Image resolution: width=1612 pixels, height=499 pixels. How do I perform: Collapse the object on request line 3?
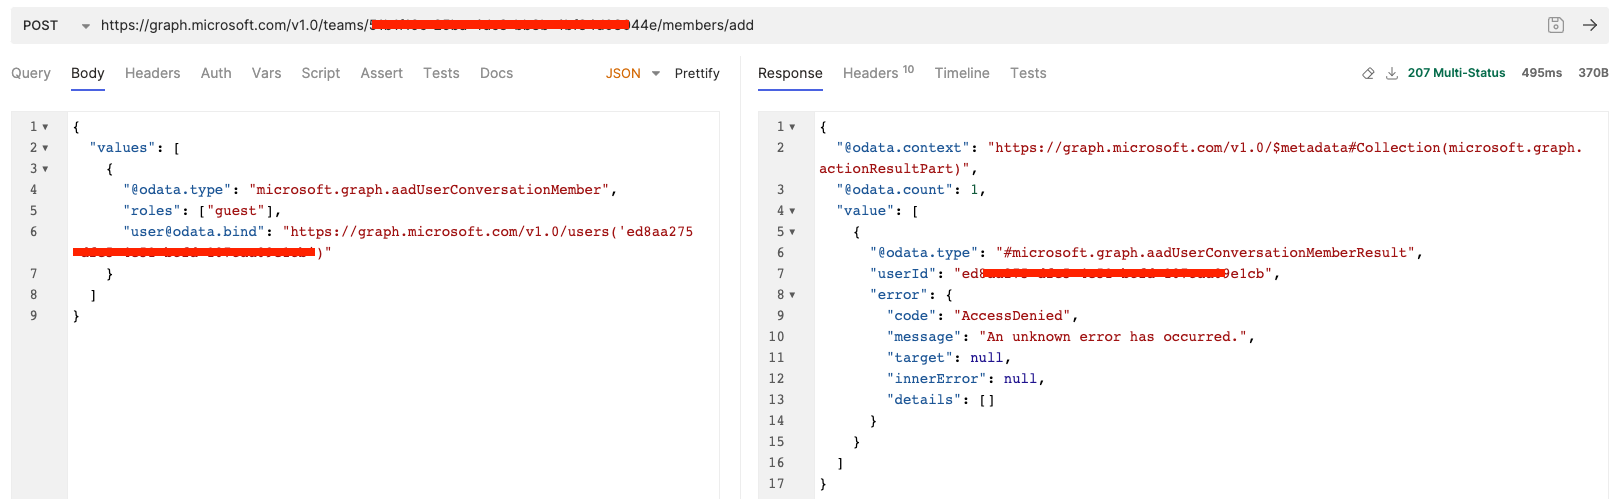pos(45,169)
